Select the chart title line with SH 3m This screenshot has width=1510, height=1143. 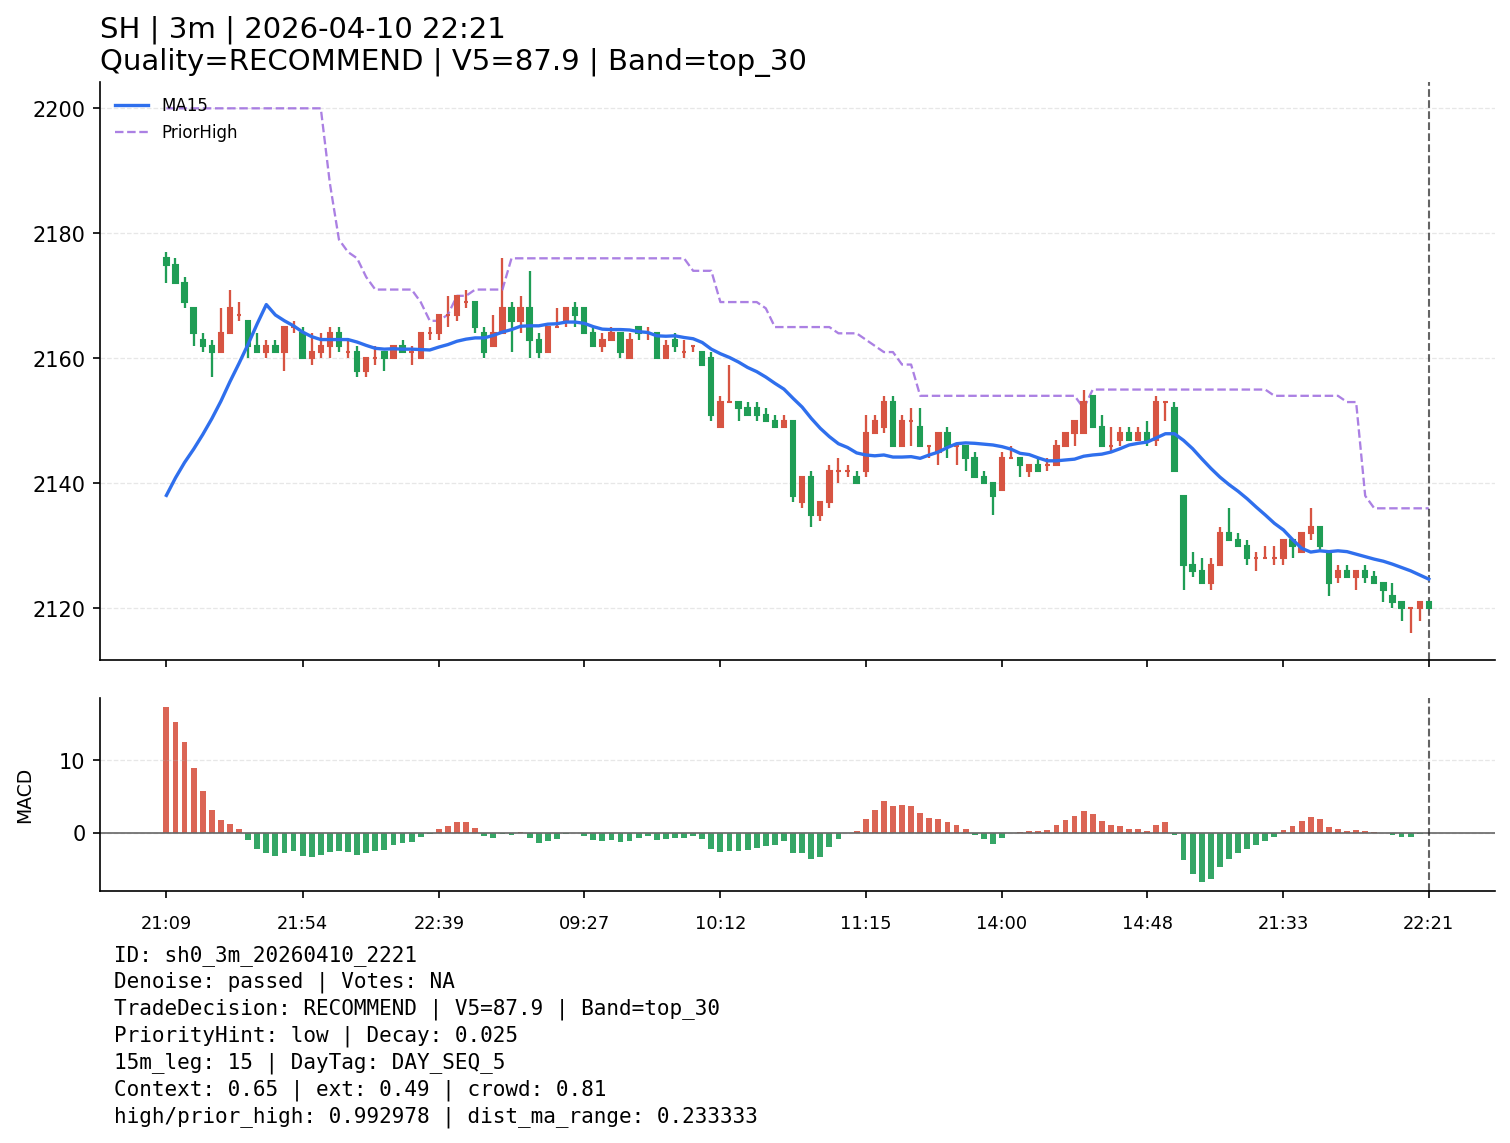[x=302, y=29]
